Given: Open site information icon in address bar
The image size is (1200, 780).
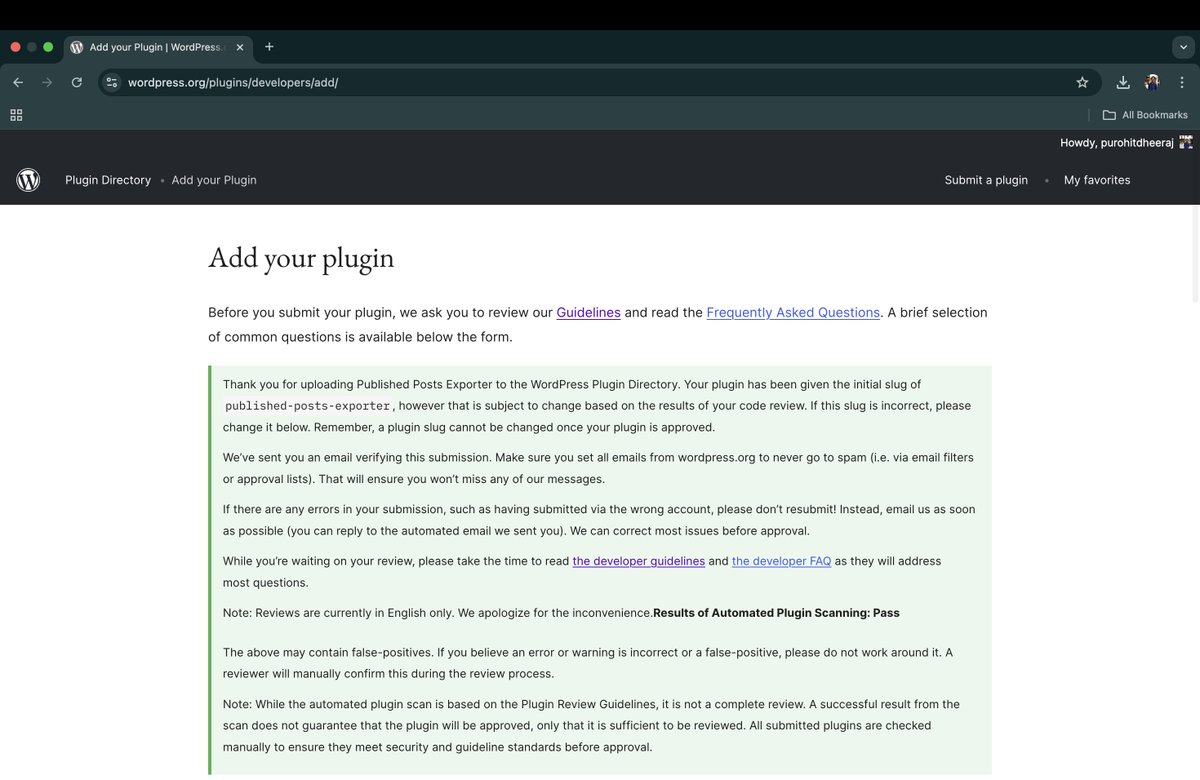Looking at the screenshot, I should 112,82.
